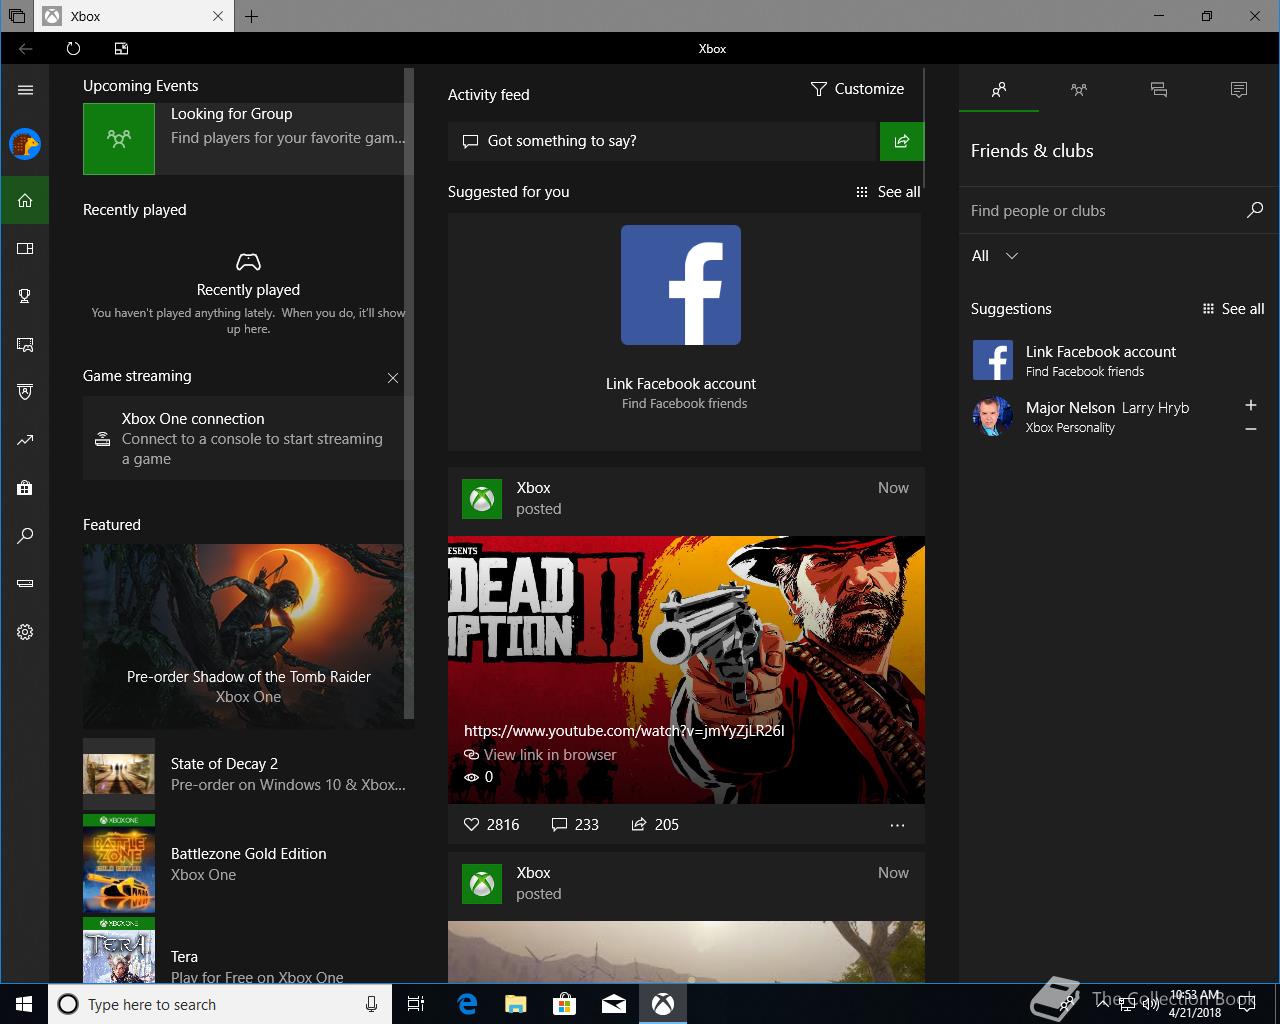Viewport: 1280px width, 1024px height.
Task: Open Game DVR captures icon
Action: pos(25,345)
